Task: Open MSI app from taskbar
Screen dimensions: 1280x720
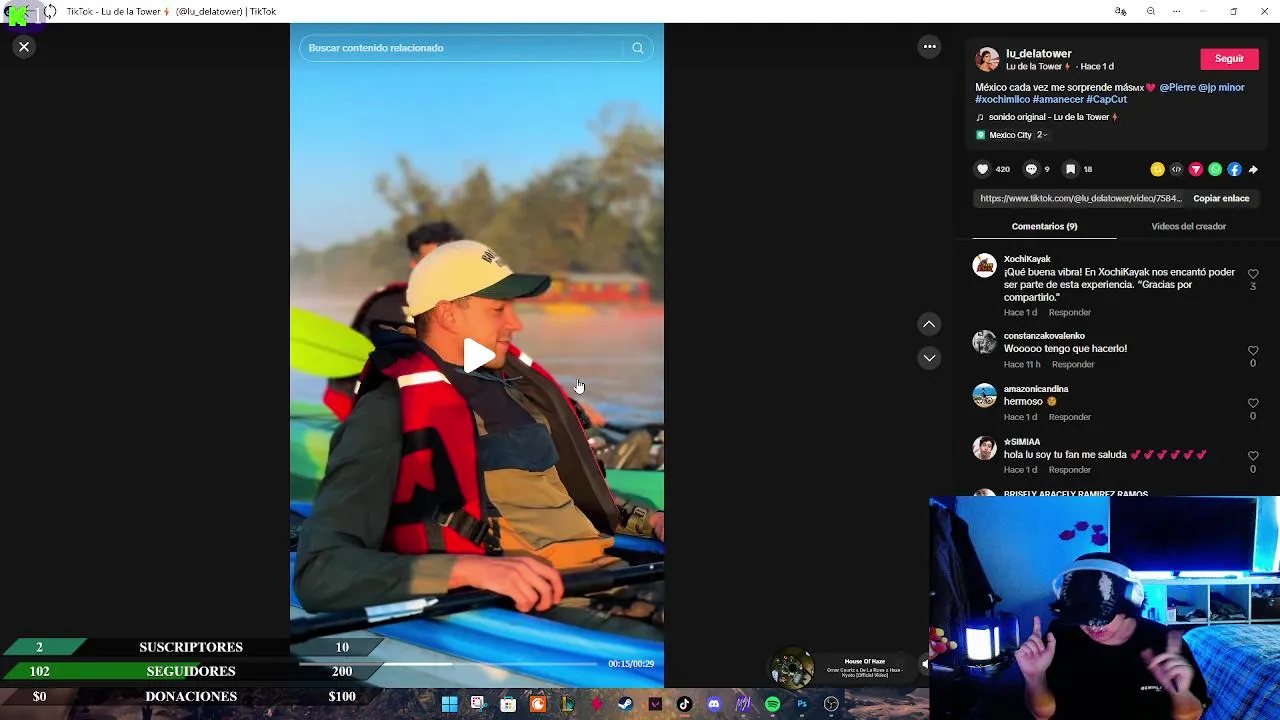Action: (x=743, y=704)
